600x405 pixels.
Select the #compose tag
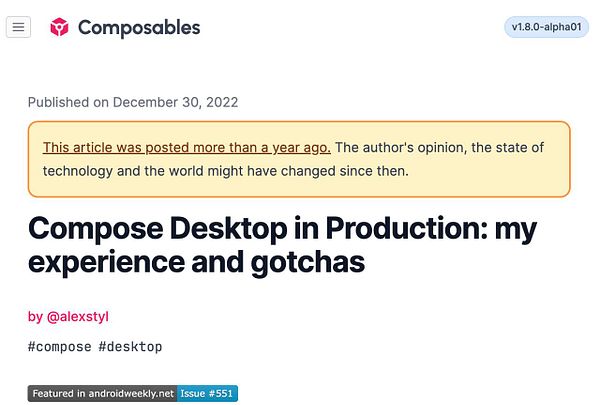[59, 347]
